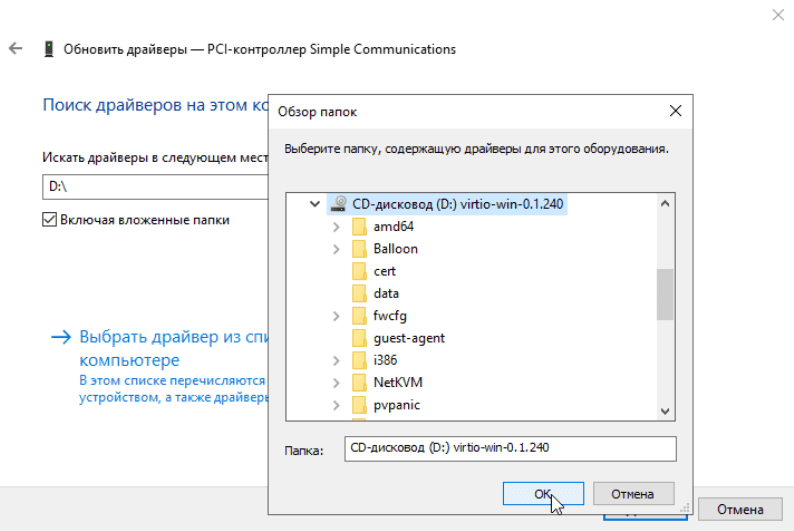Select the fwcfg folder name
The image size is (794, 531).
tap(390, 315)
